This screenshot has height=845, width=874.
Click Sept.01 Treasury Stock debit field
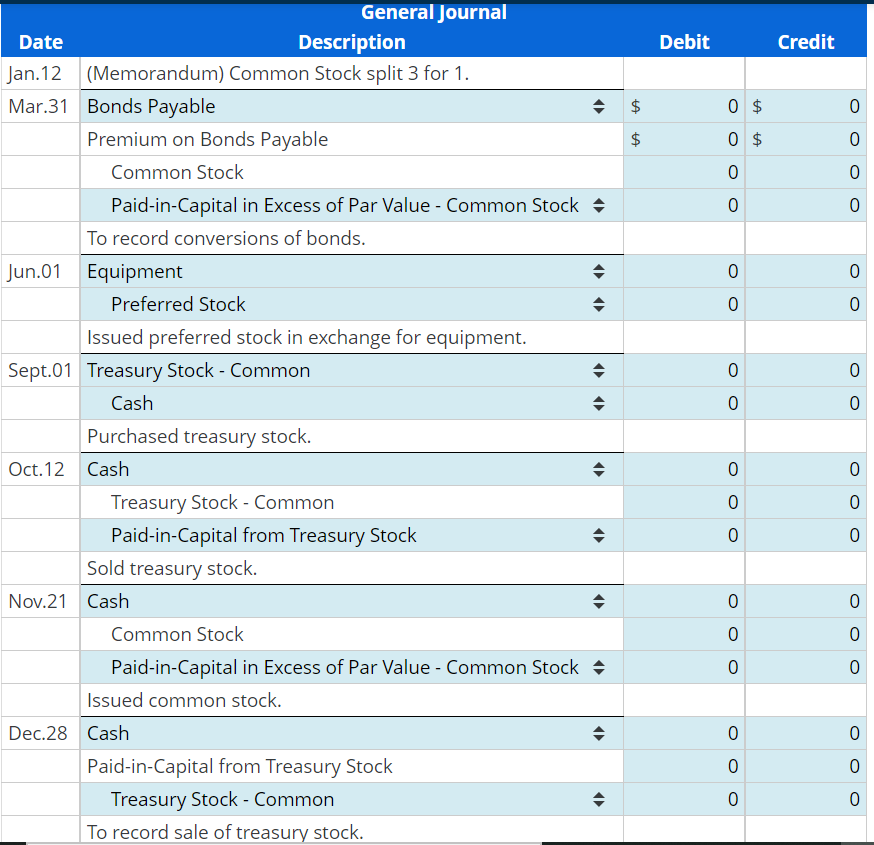pos(684,370)
